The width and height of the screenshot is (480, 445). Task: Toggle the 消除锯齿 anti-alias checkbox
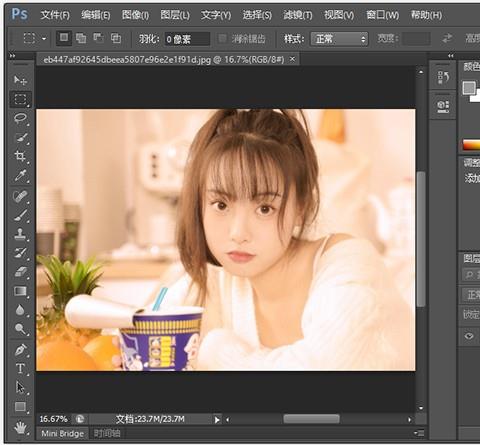(222, 38)
